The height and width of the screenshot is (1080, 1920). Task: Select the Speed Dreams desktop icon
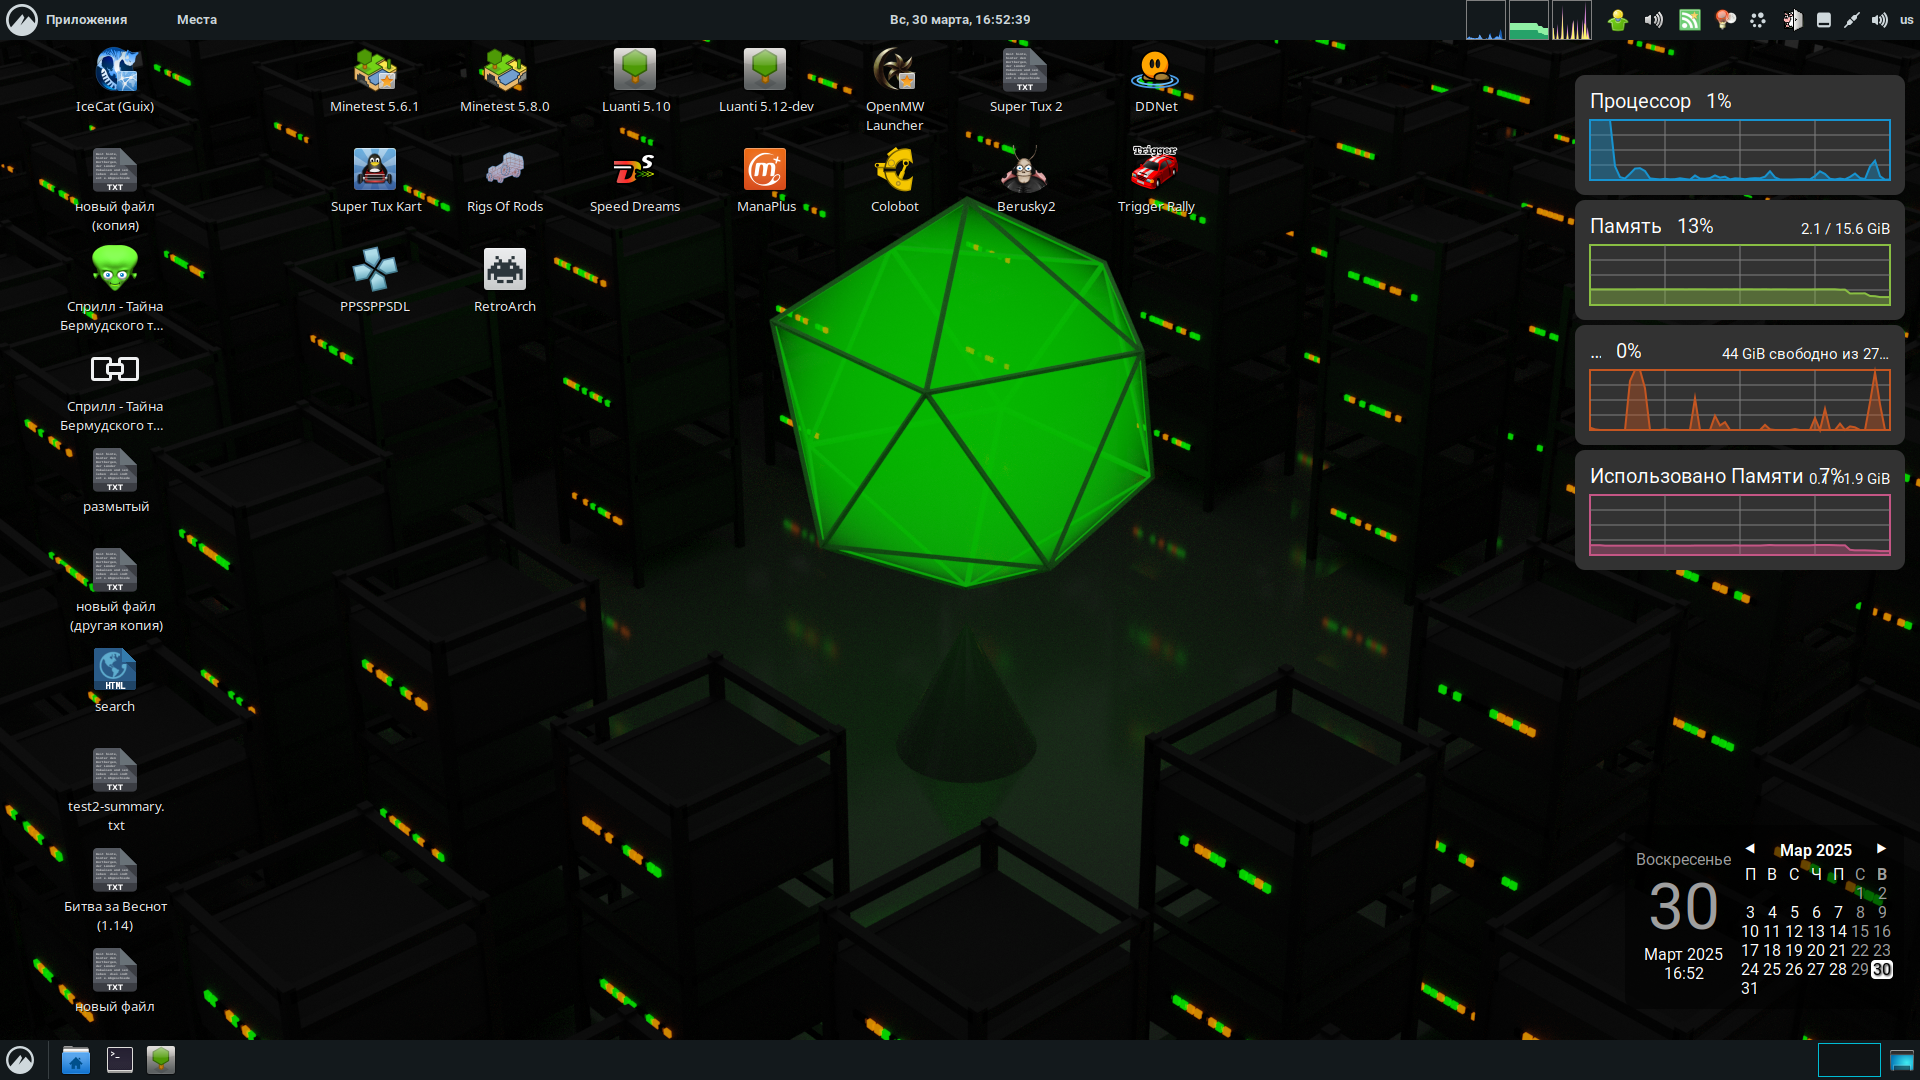(634, 171)
